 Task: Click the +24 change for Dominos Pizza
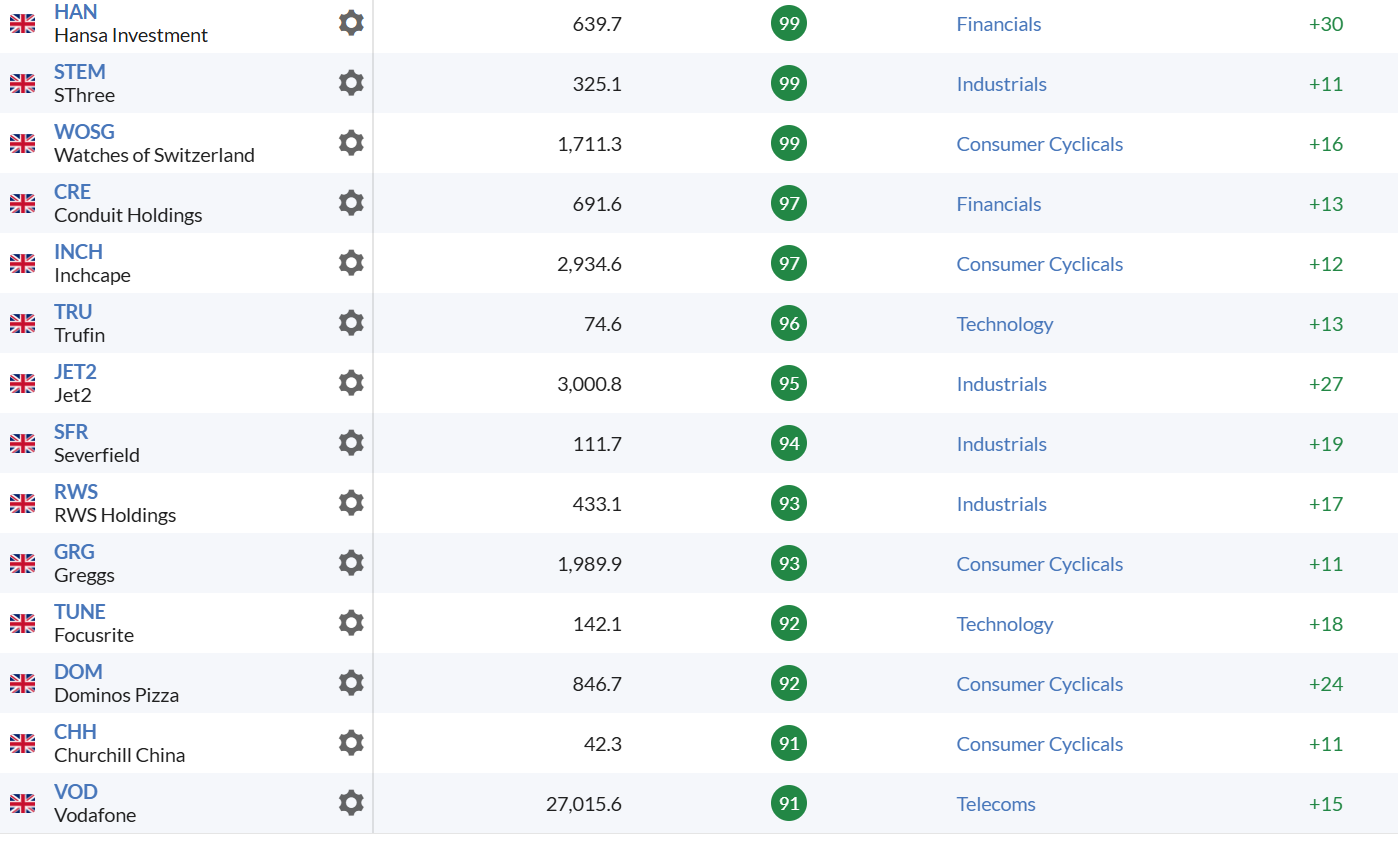tap(1326, 684)
